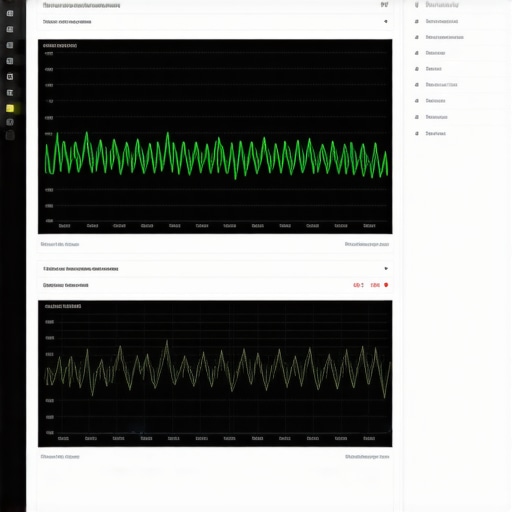This screenshot has width=512, height=512.
Task: Select the sidebar icon directly below the yellow one
Action: [10, 122]
